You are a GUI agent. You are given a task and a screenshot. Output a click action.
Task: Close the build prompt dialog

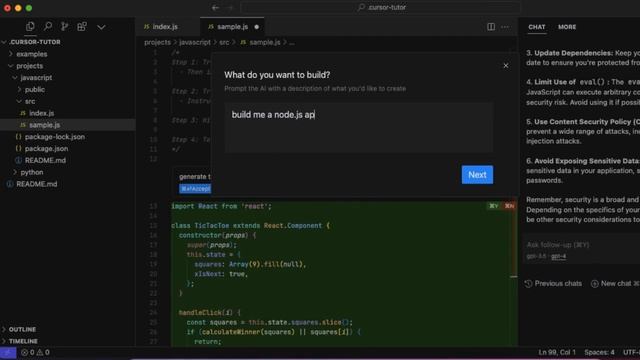point(506,65)
